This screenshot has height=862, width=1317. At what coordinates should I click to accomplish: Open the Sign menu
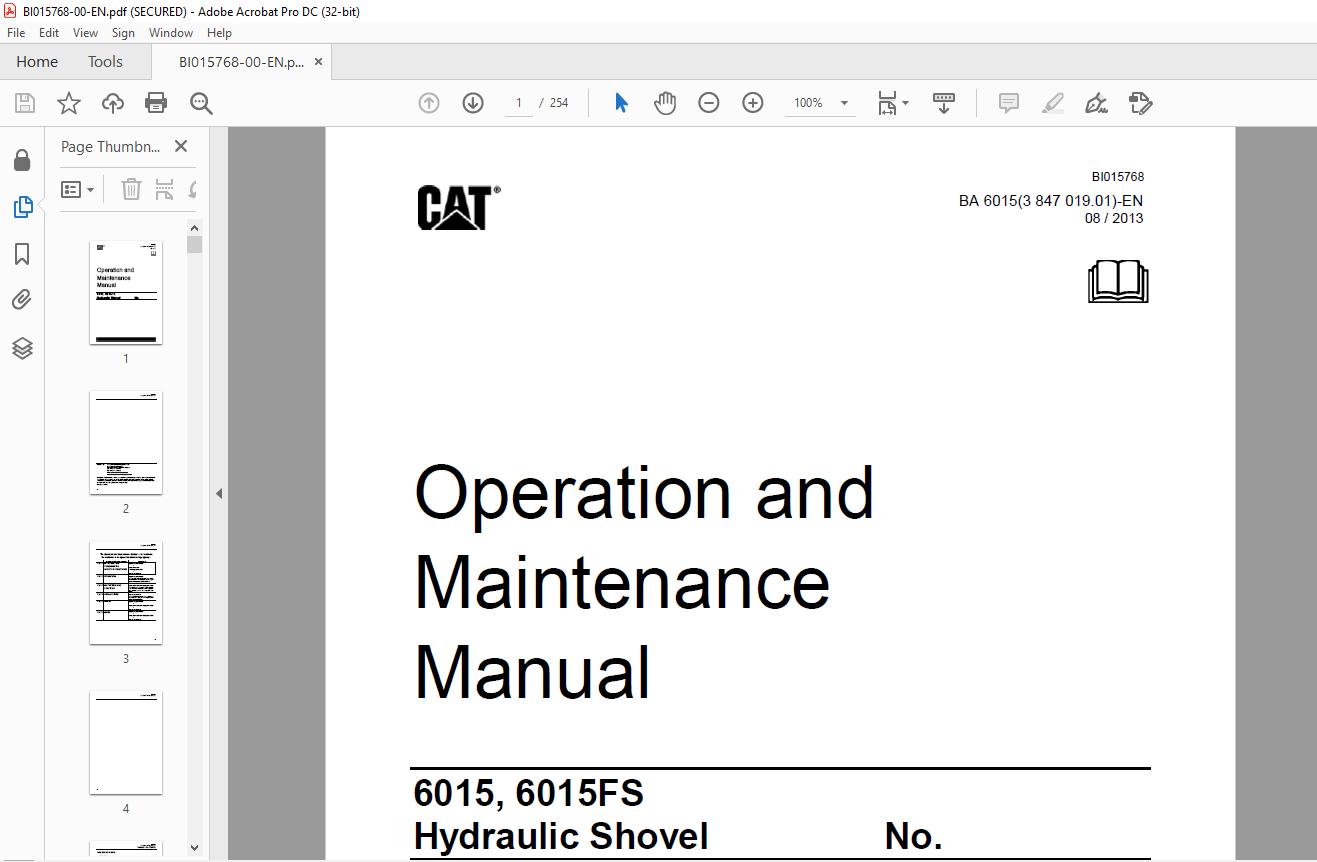point(123,33)
